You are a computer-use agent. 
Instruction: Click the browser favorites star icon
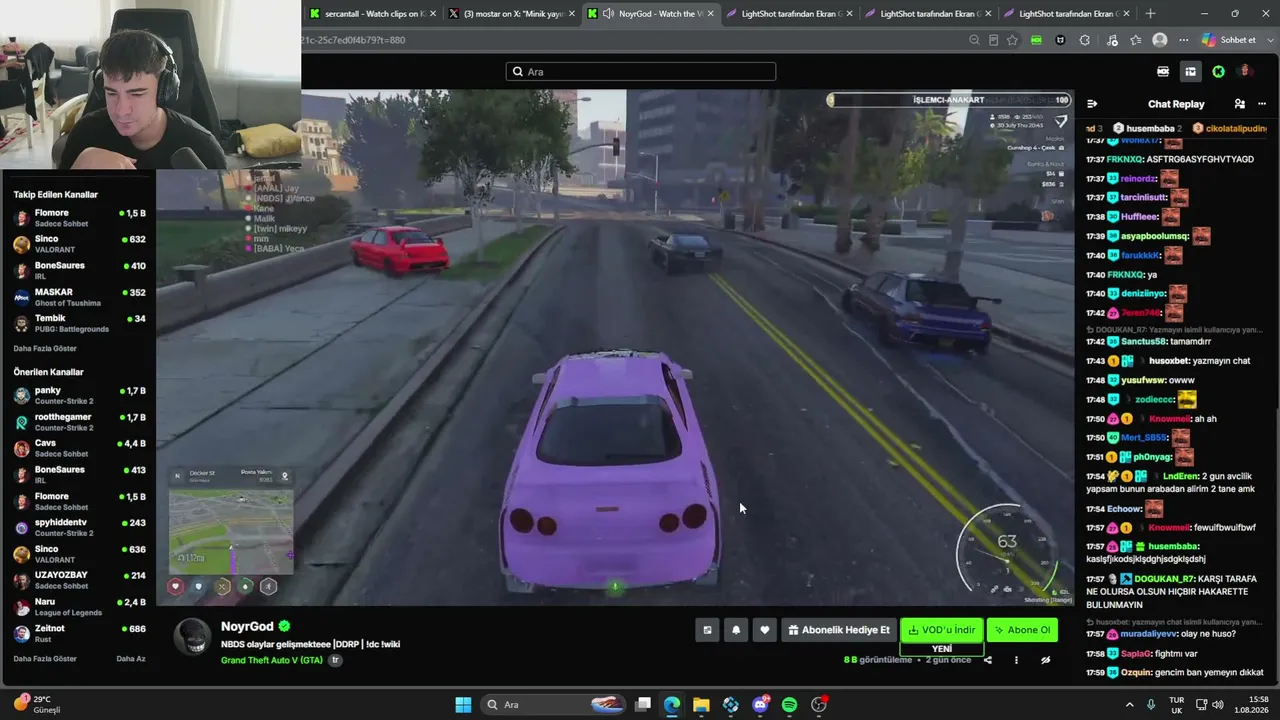[x=1012, y=40]
